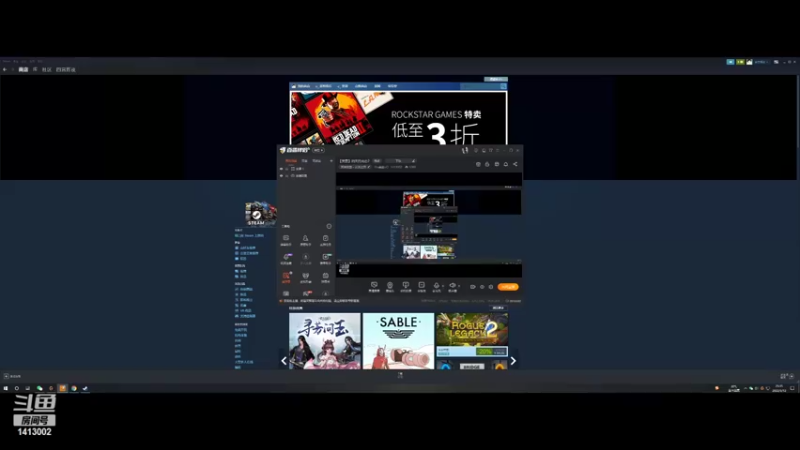This screenshot has height=450, width=800.
Task: Click the orange start streaming button
Action: point(508,287)
